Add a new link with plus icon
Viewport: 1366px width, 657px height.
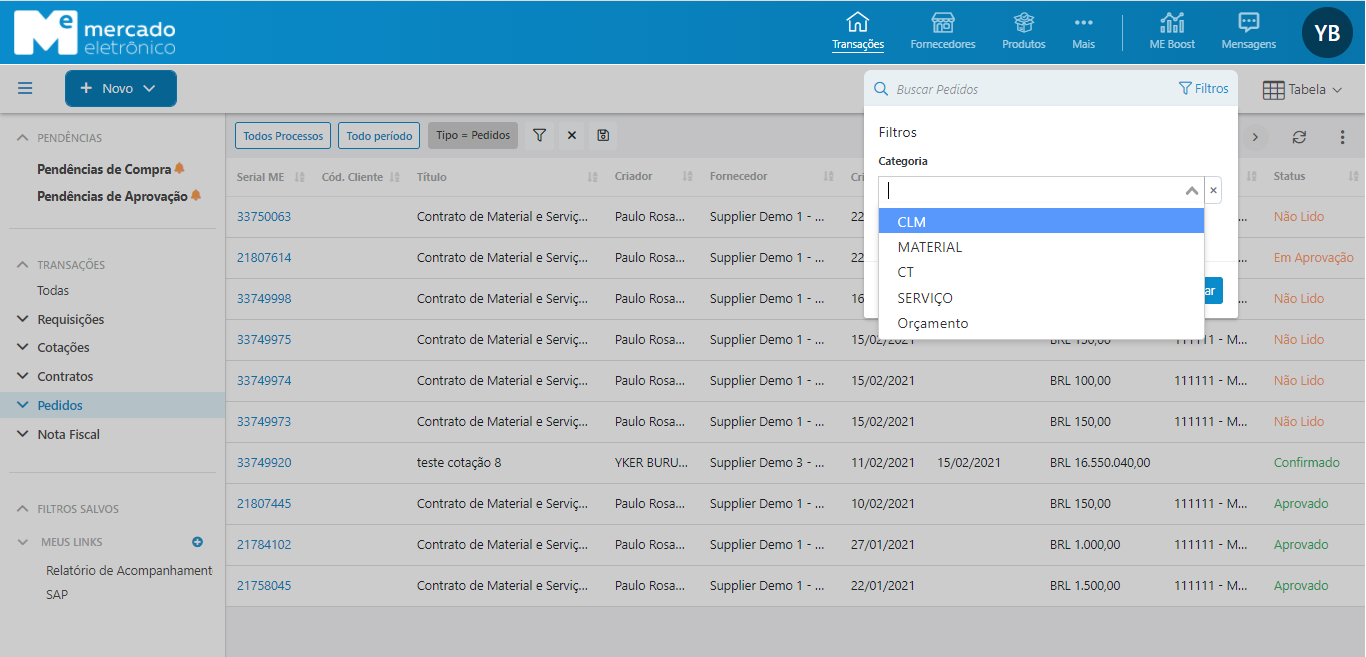(x=197, y=542)
